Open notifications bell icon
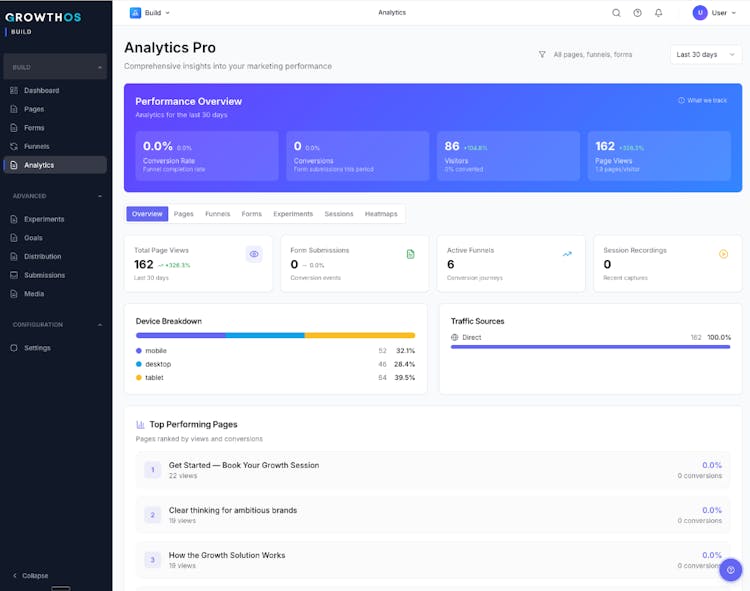750x591 pixels. click(x=658, y=13)
